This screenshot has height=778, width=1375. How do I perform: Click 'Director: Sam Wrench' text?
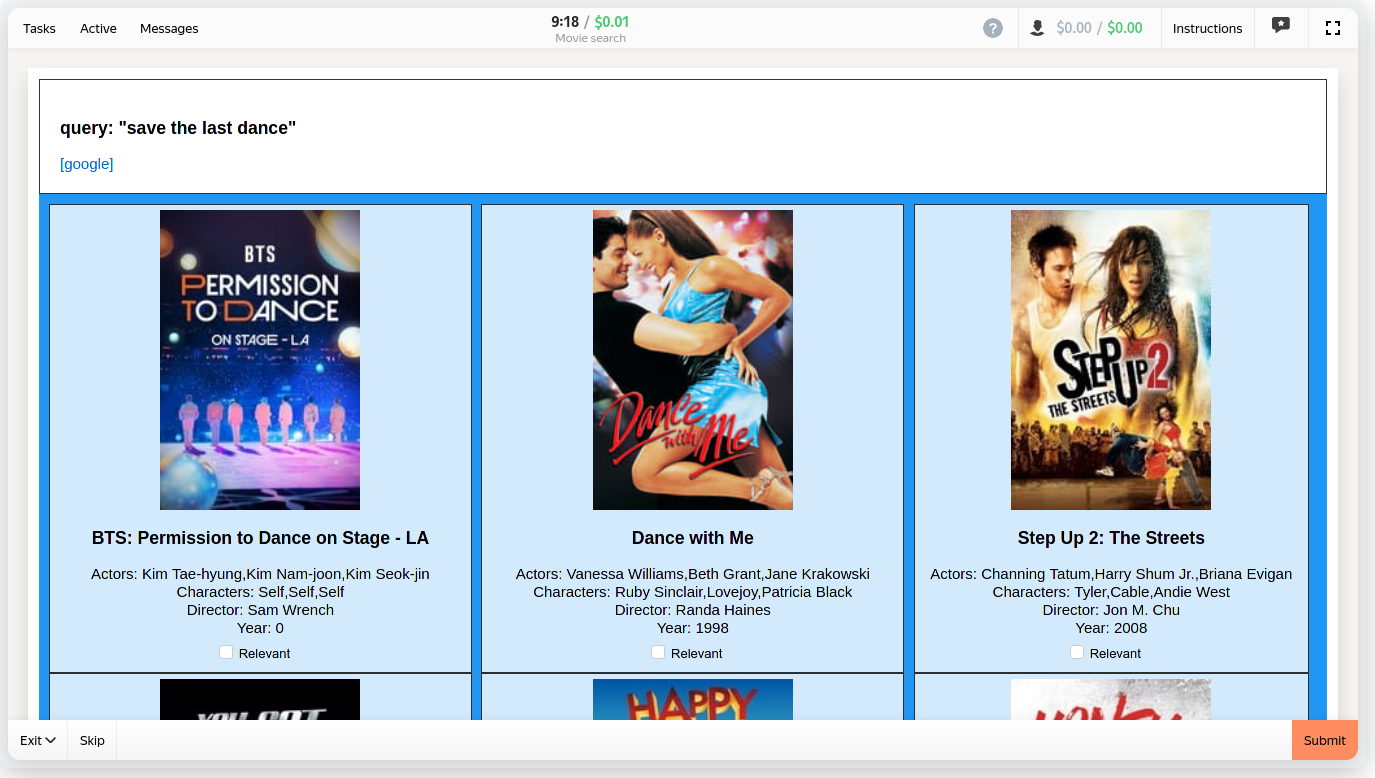(260, 610)
